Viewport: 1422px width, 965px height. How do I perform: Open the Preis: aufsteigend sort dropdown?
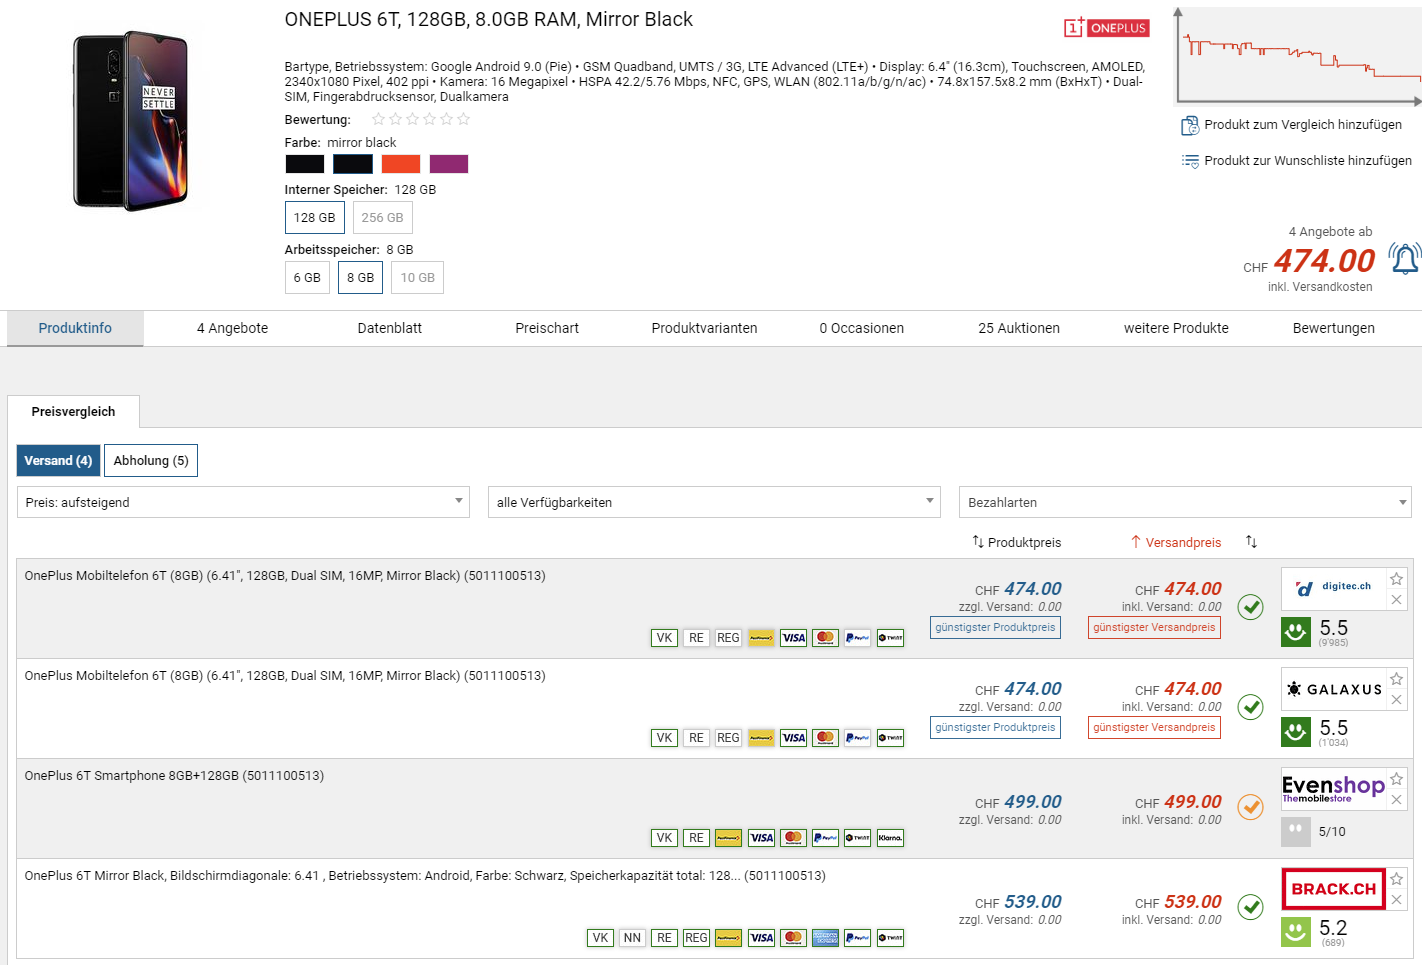[x=243, y=502]
